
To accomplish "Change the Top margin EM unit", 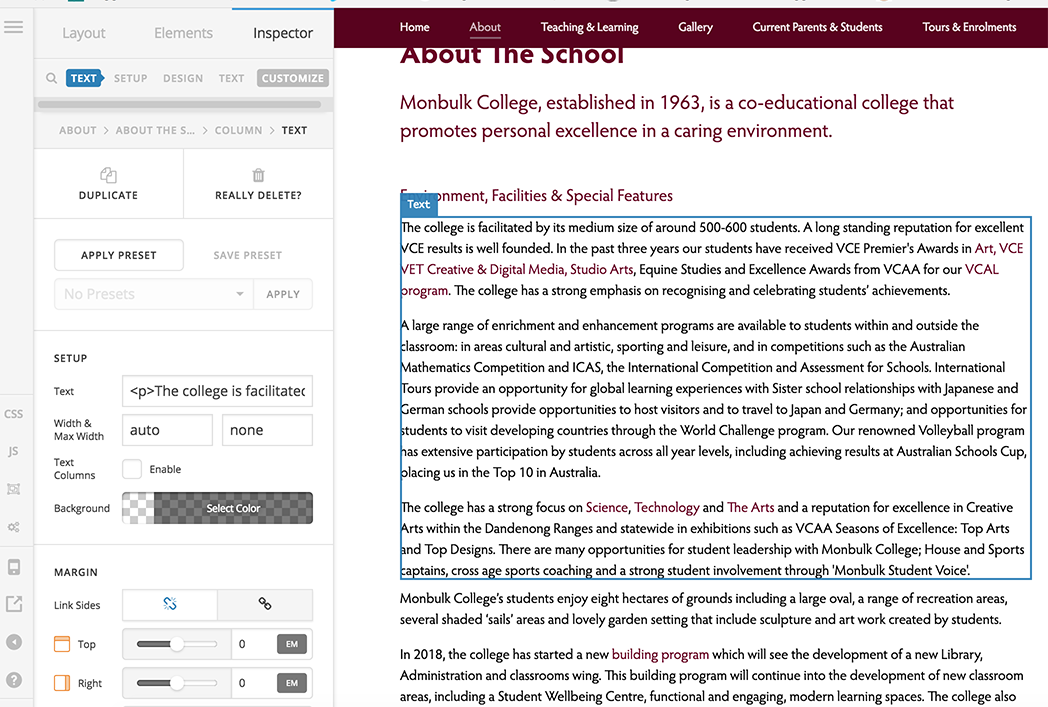I will 292,644.
